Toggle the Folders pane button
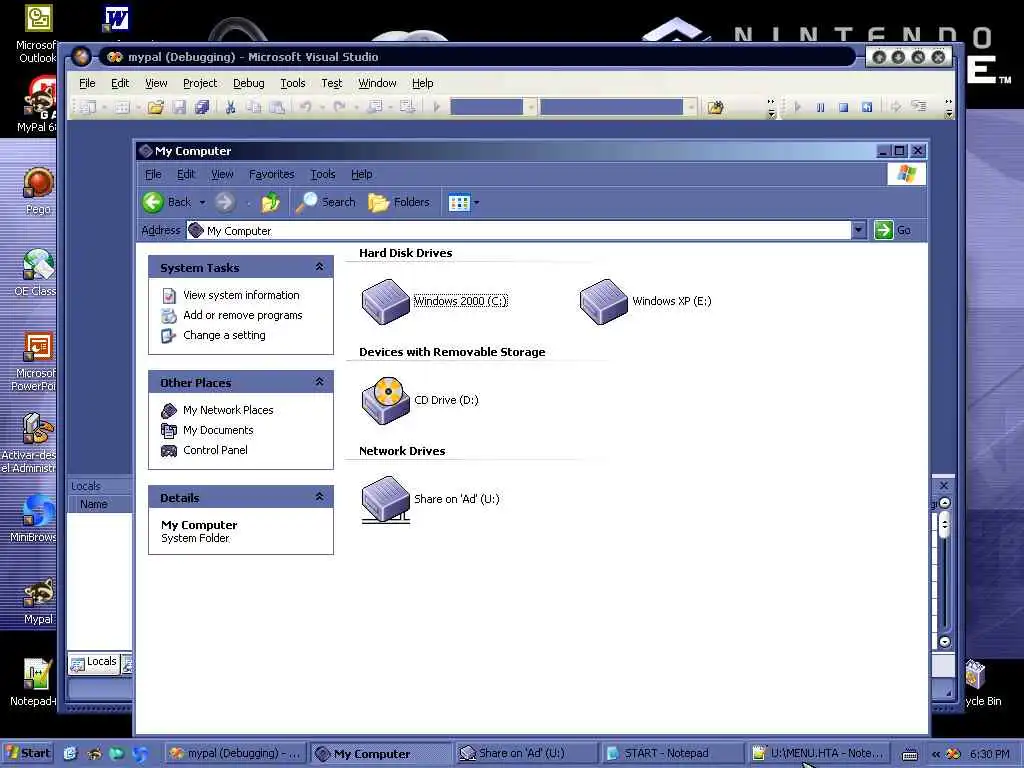1024x768 pixels. pos(399,202)
